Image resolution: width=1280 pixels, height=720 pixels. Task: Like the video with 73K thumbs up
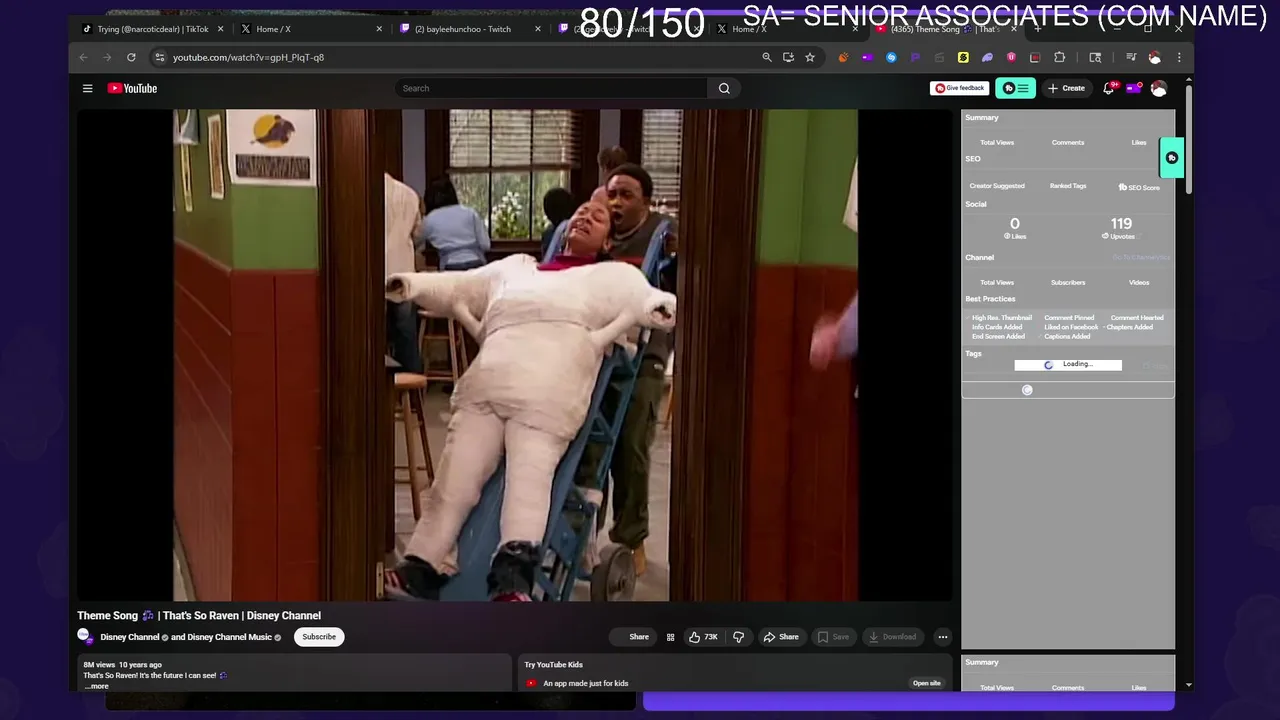[704, 637]
